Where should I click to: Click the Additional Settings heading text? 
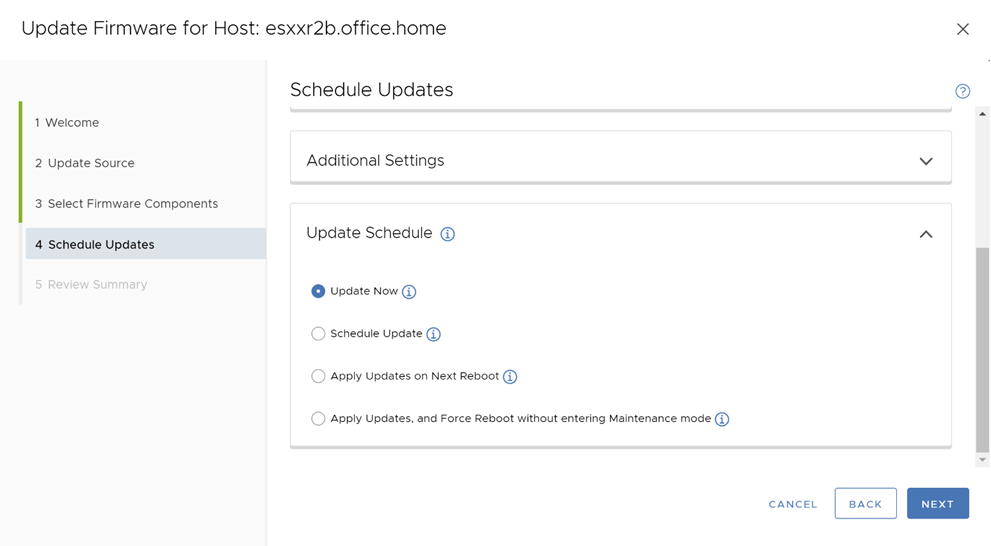pos(375,161)
